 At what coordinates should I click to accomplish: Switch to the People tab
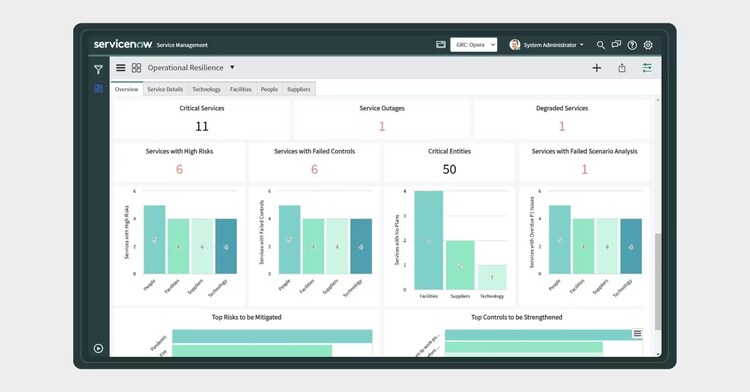[x=269, y=89]
